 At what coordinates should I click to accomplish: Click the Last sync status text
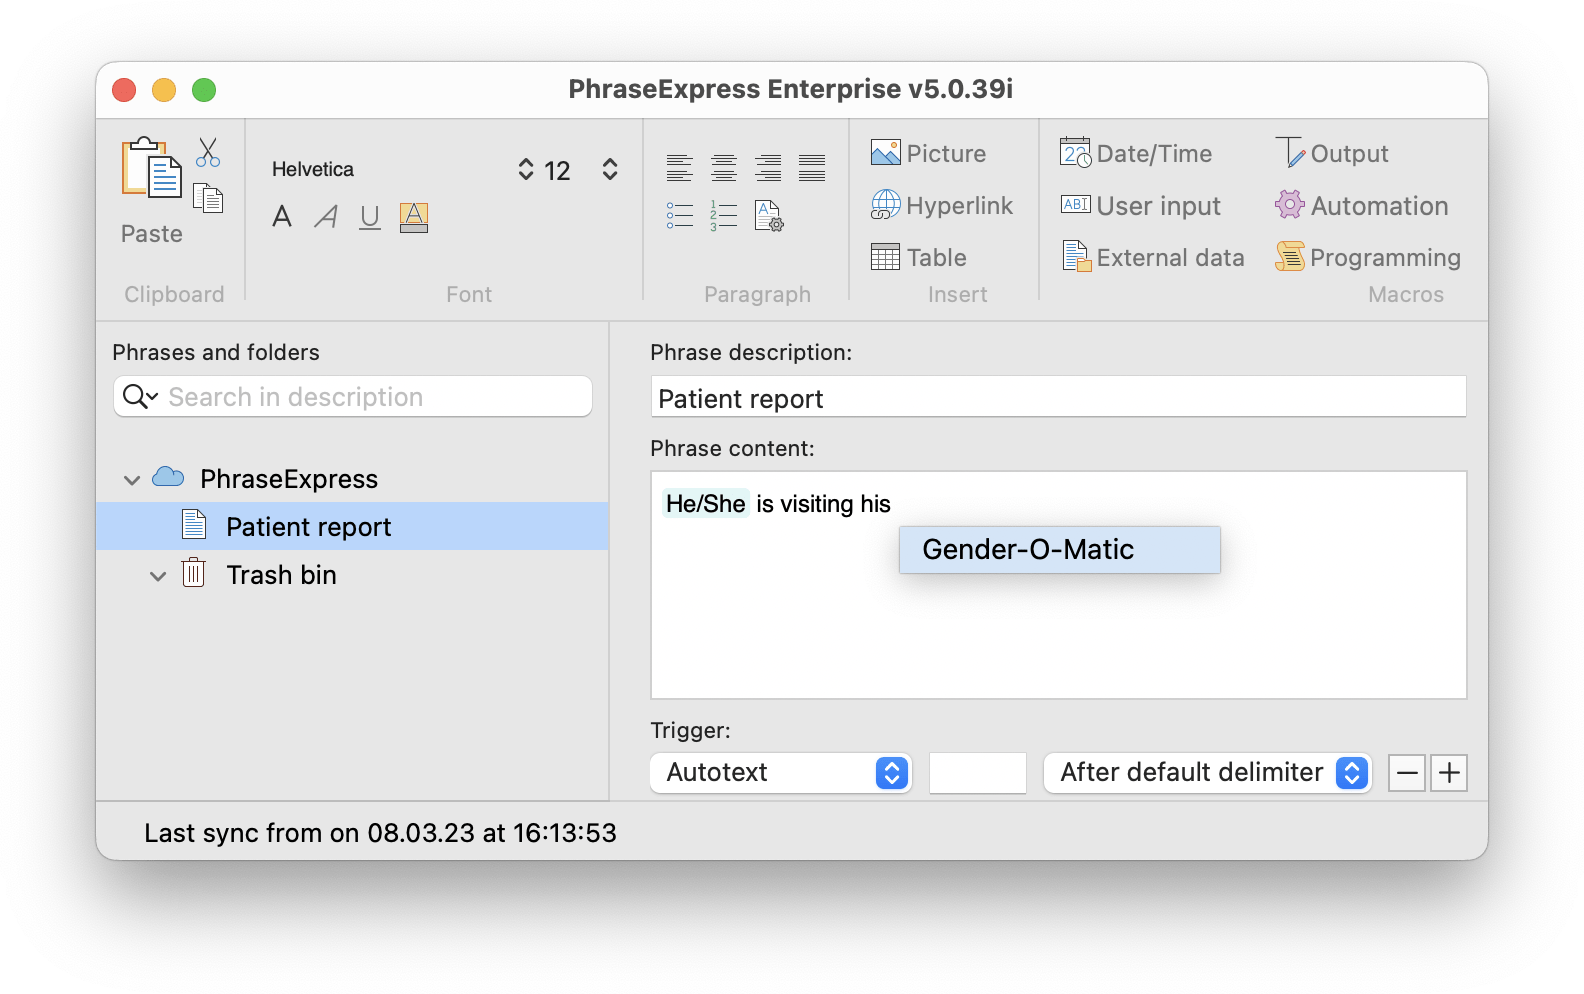click(380, 832)
